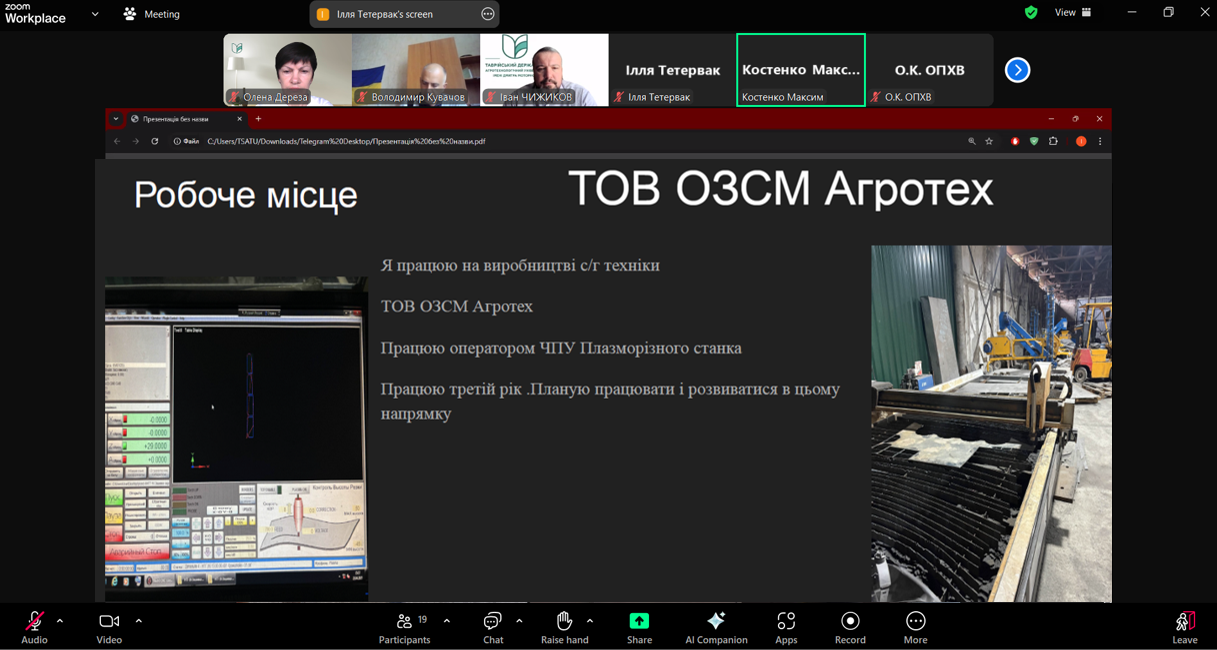Open the Chat panel
This screenshot has height=650, width=1217.
coord(492,627)
